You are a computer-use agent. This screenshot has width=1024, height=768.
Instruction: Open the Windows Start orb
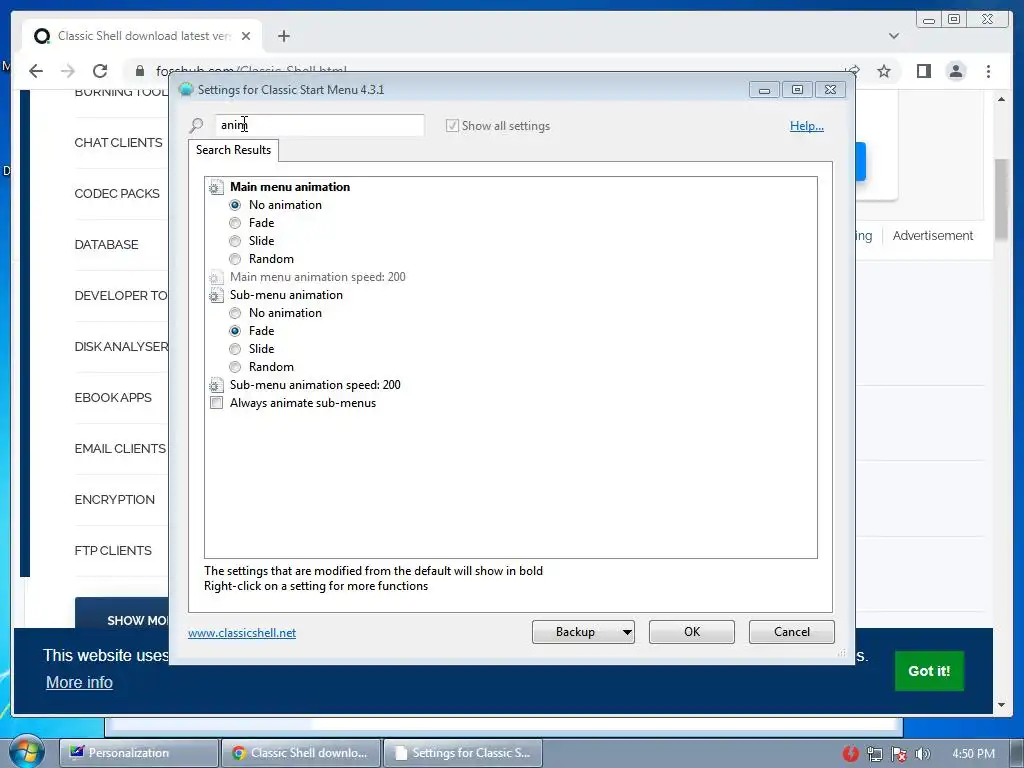(x=27, y=751)
